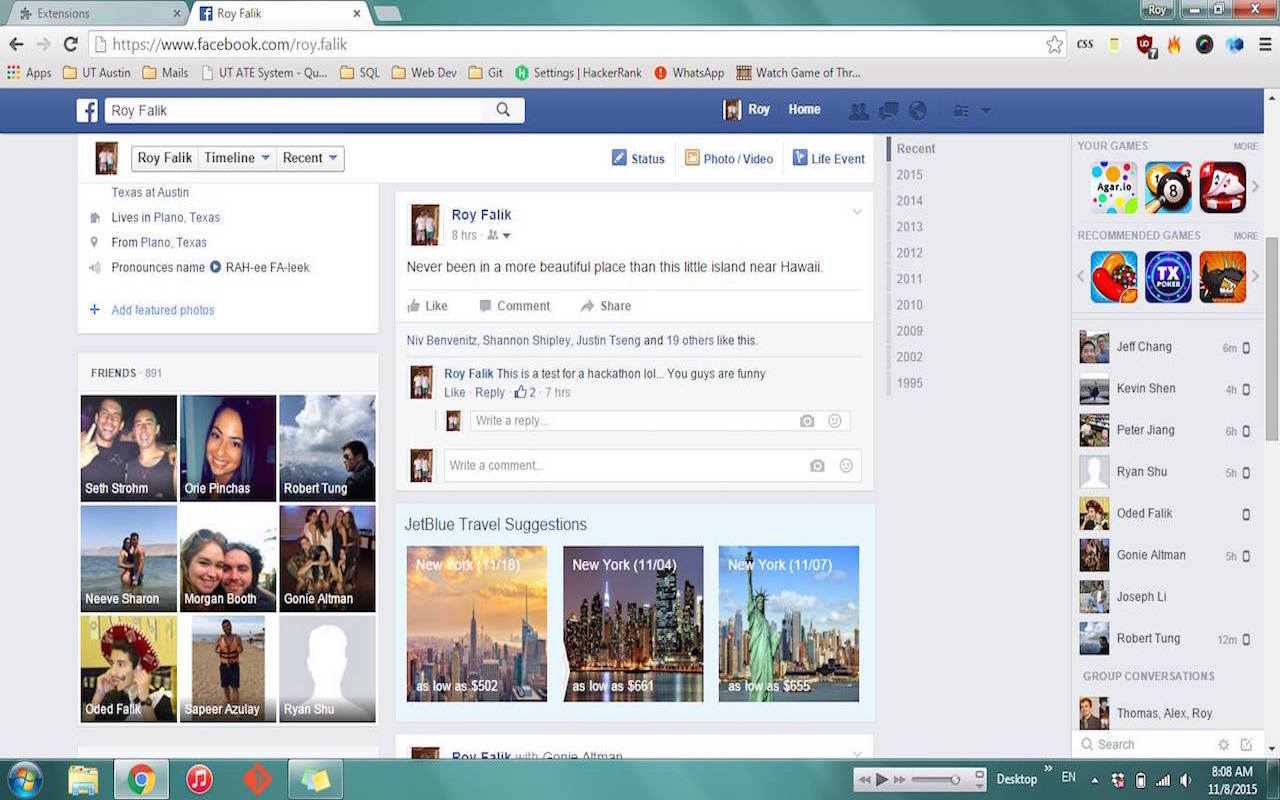The image size is (1280, 800).
Task: Open the account settings dropdown arrow
Action: point(986,111)
